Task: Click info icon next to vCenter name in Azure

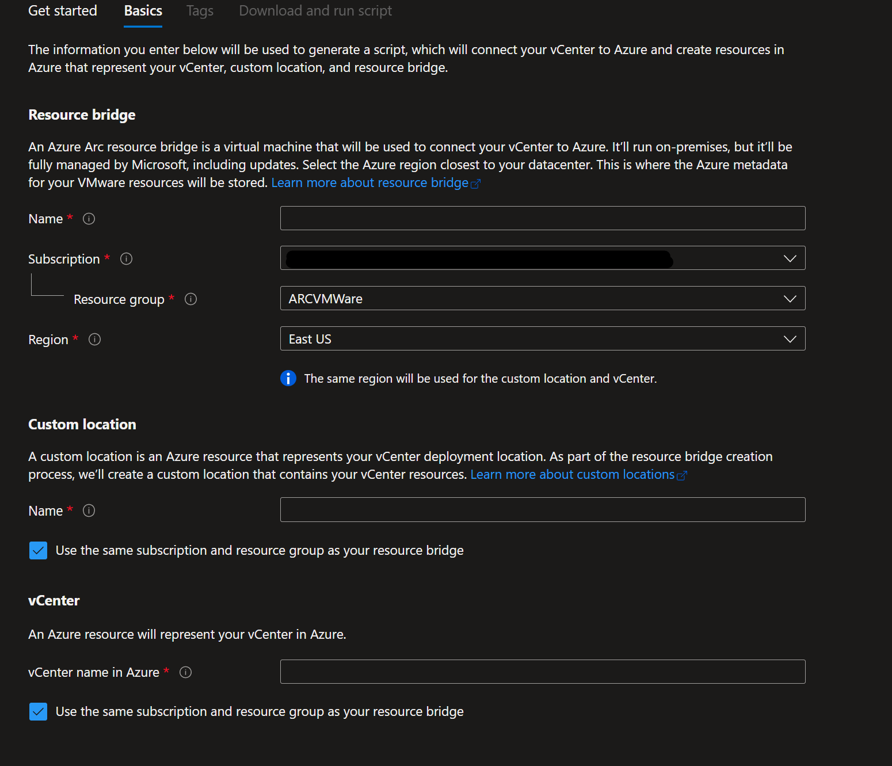Action: click(185, 672)
